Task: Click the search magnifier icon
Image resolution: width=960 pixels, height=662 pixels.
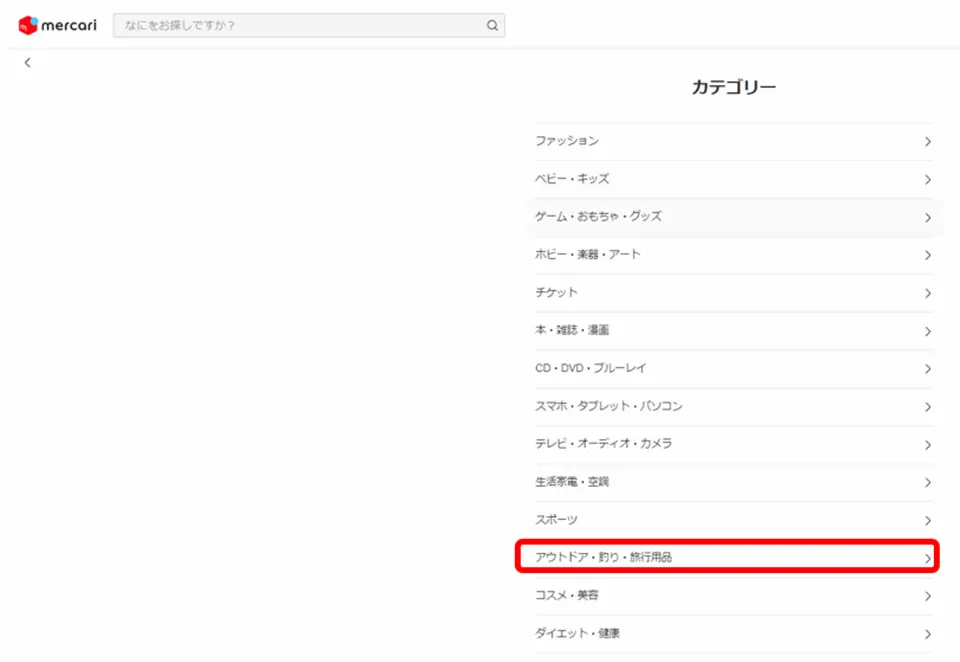Action: (492, 26)
